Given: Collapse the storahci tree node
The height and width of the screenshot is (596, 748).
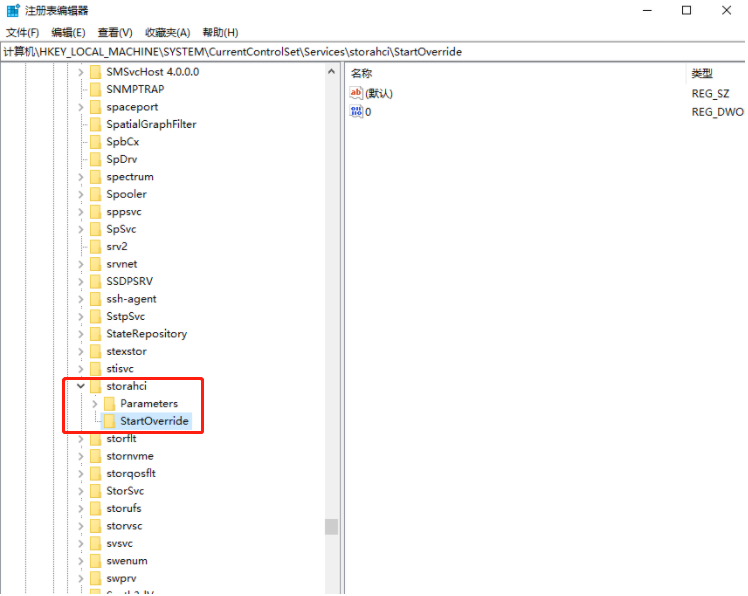Looking at the screenshot, I should click(x=81, y=386).
